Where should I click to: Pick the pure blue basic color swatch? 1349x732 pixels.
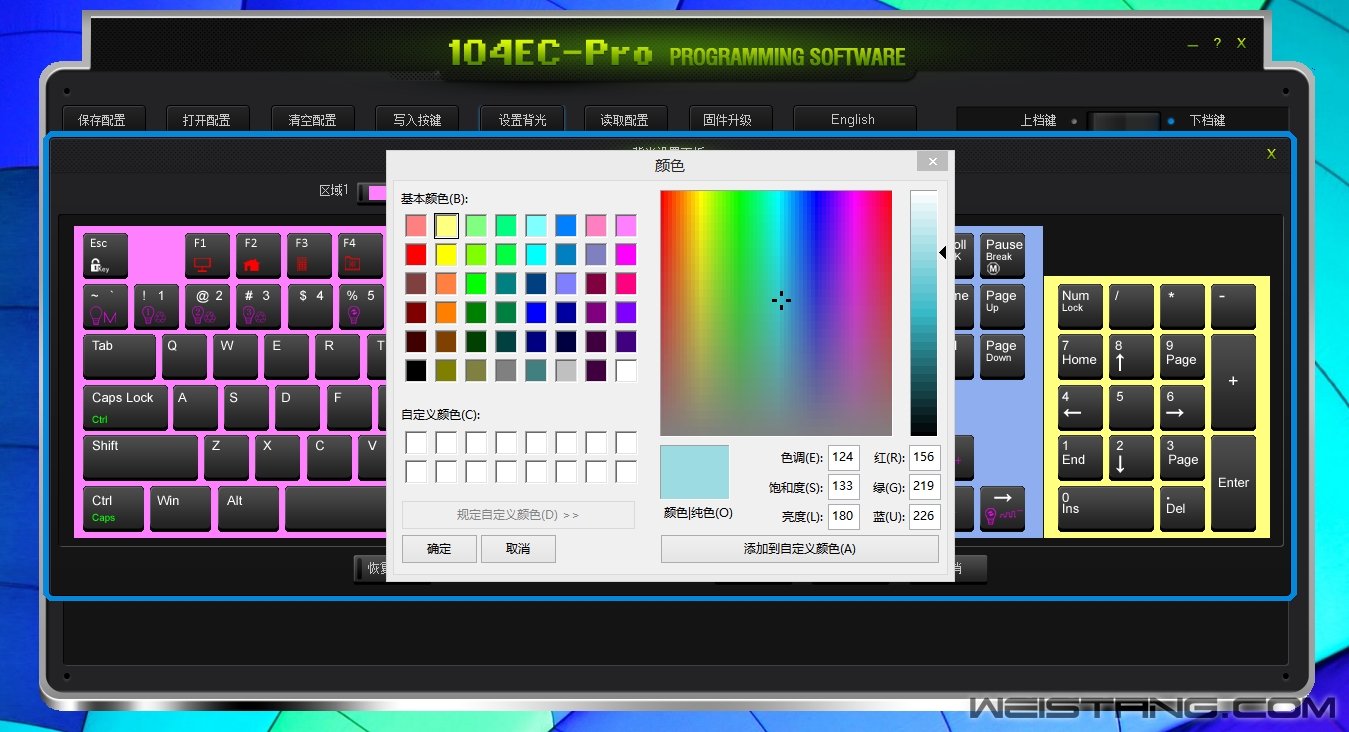coord(536,313)
